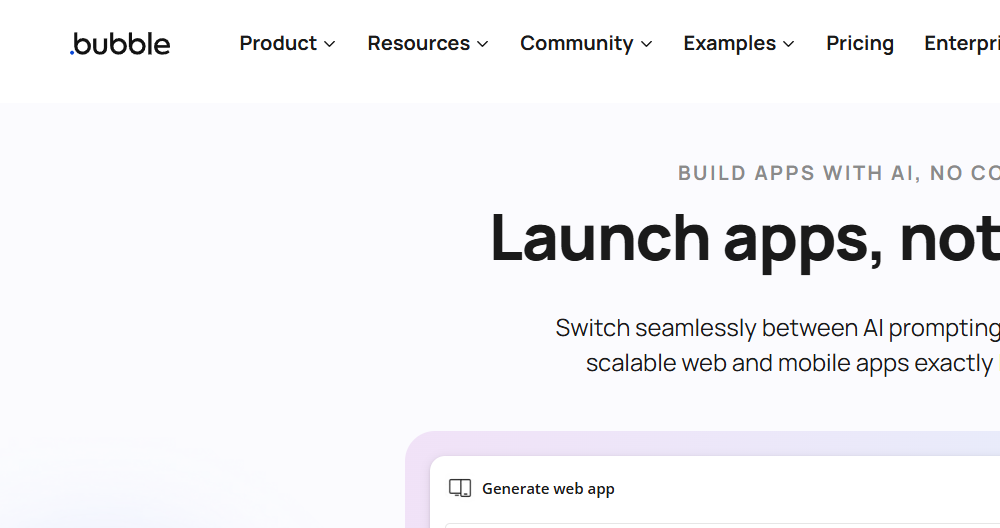Open the Enterprise link in navigation

[961, 44]
